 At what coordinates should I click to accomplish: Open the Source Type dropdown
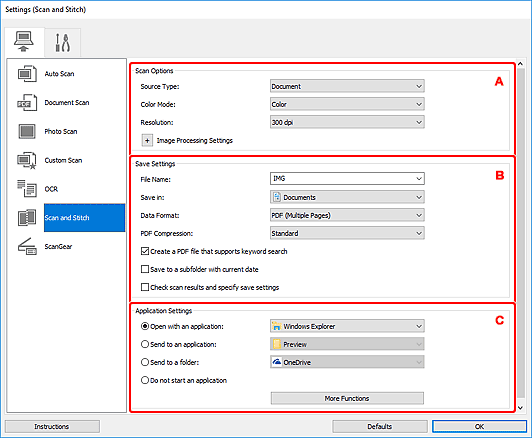coord(347,86)
